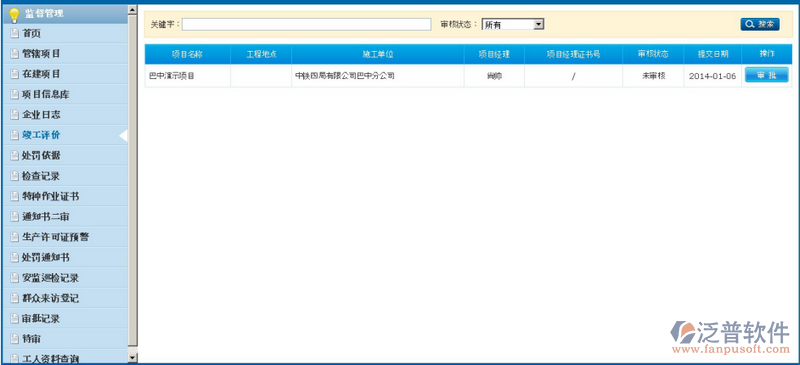Screen dimensions: 800x365
Task: Open the 安监巡检记录 menu entry
Action: tap(65, 278)
